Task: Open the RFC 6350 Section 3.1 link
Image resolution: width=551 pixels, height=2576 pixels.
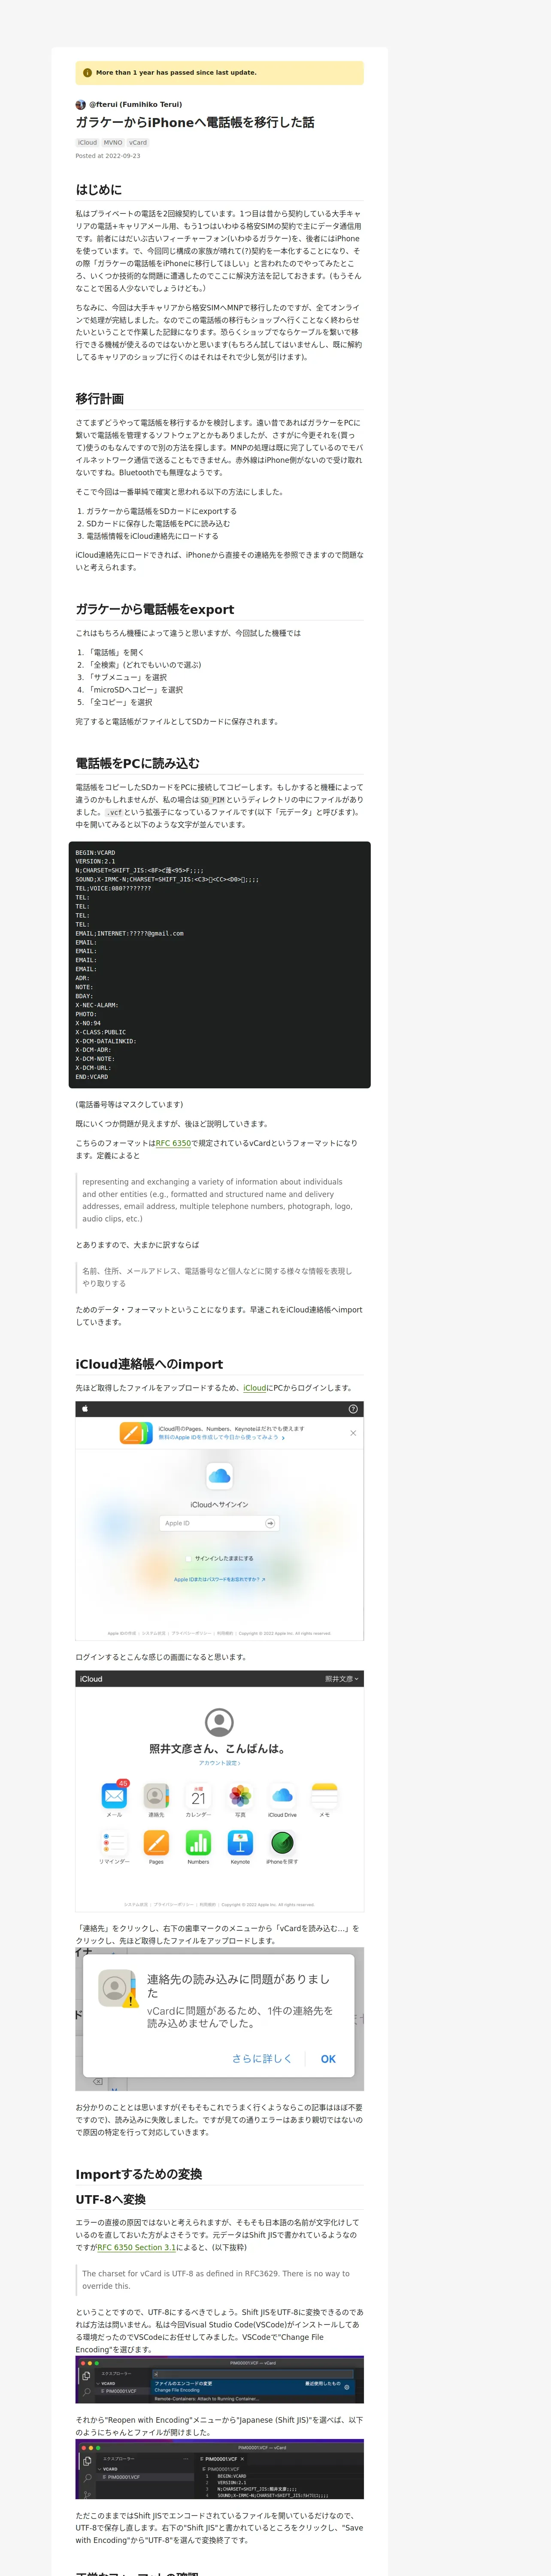Action: [x=137, y=2247]
